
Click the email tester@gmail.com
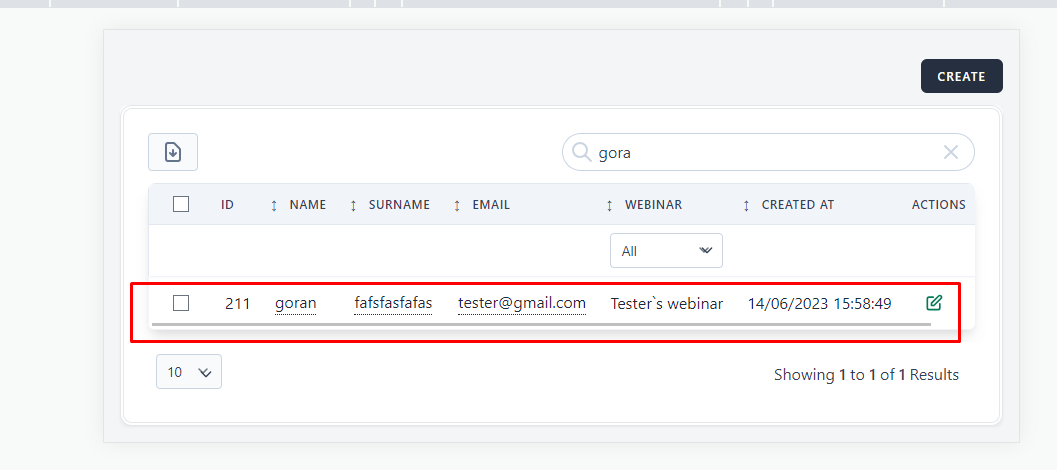point(522,303)
